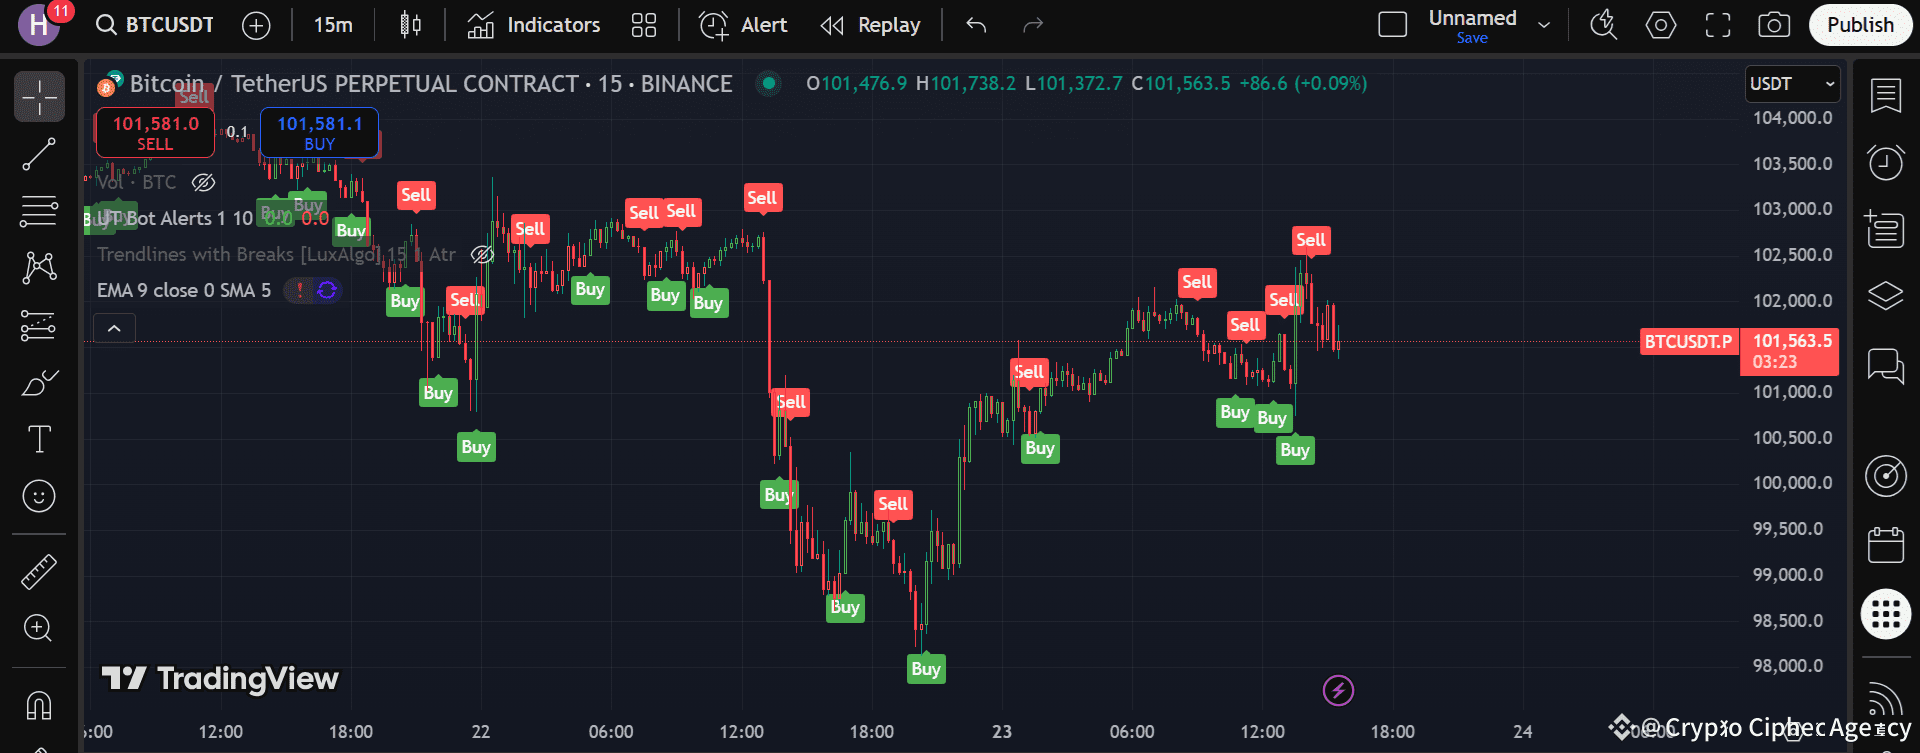Open chart settings hexagon icon

pos(1661,25)
